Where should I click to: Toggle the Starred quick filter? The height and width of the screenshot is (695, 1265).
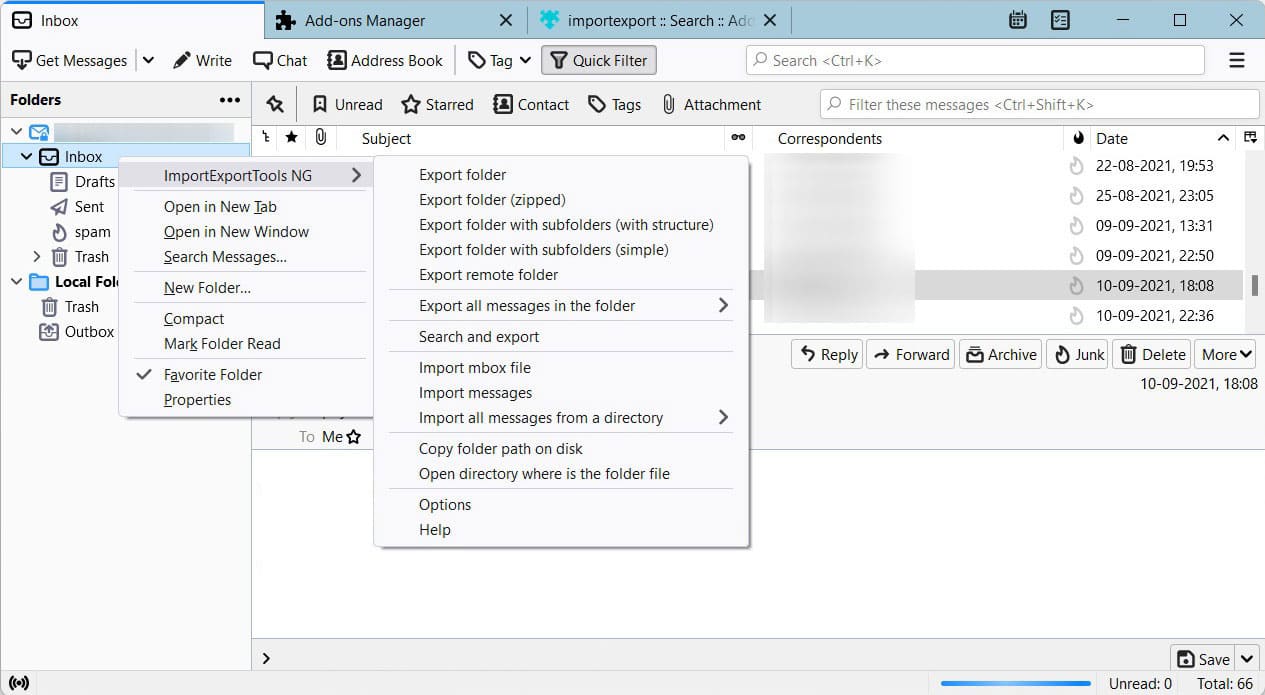point(437,104)
